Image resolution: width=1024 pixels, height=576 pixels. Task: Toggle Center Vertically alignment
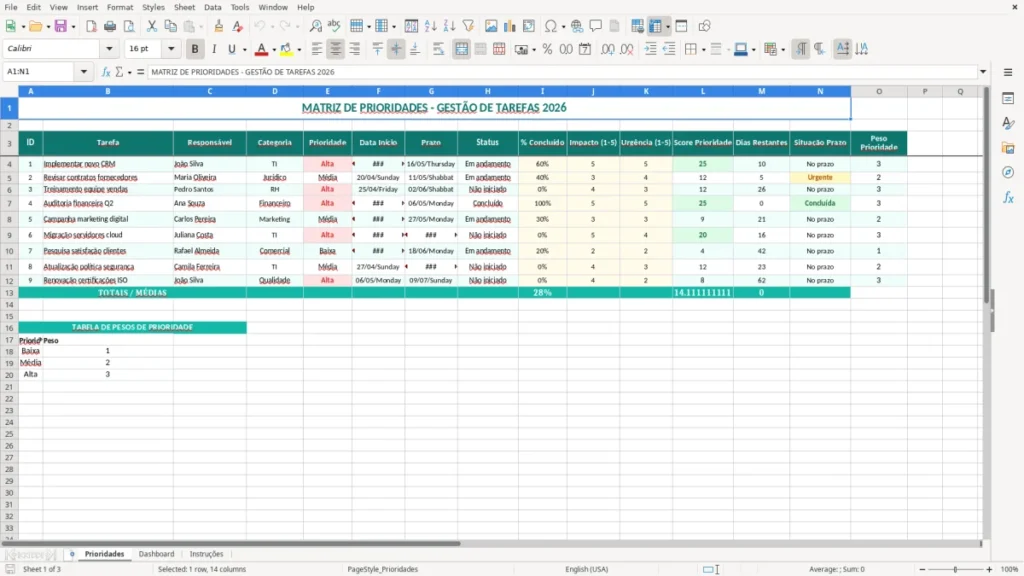[396, 49]
